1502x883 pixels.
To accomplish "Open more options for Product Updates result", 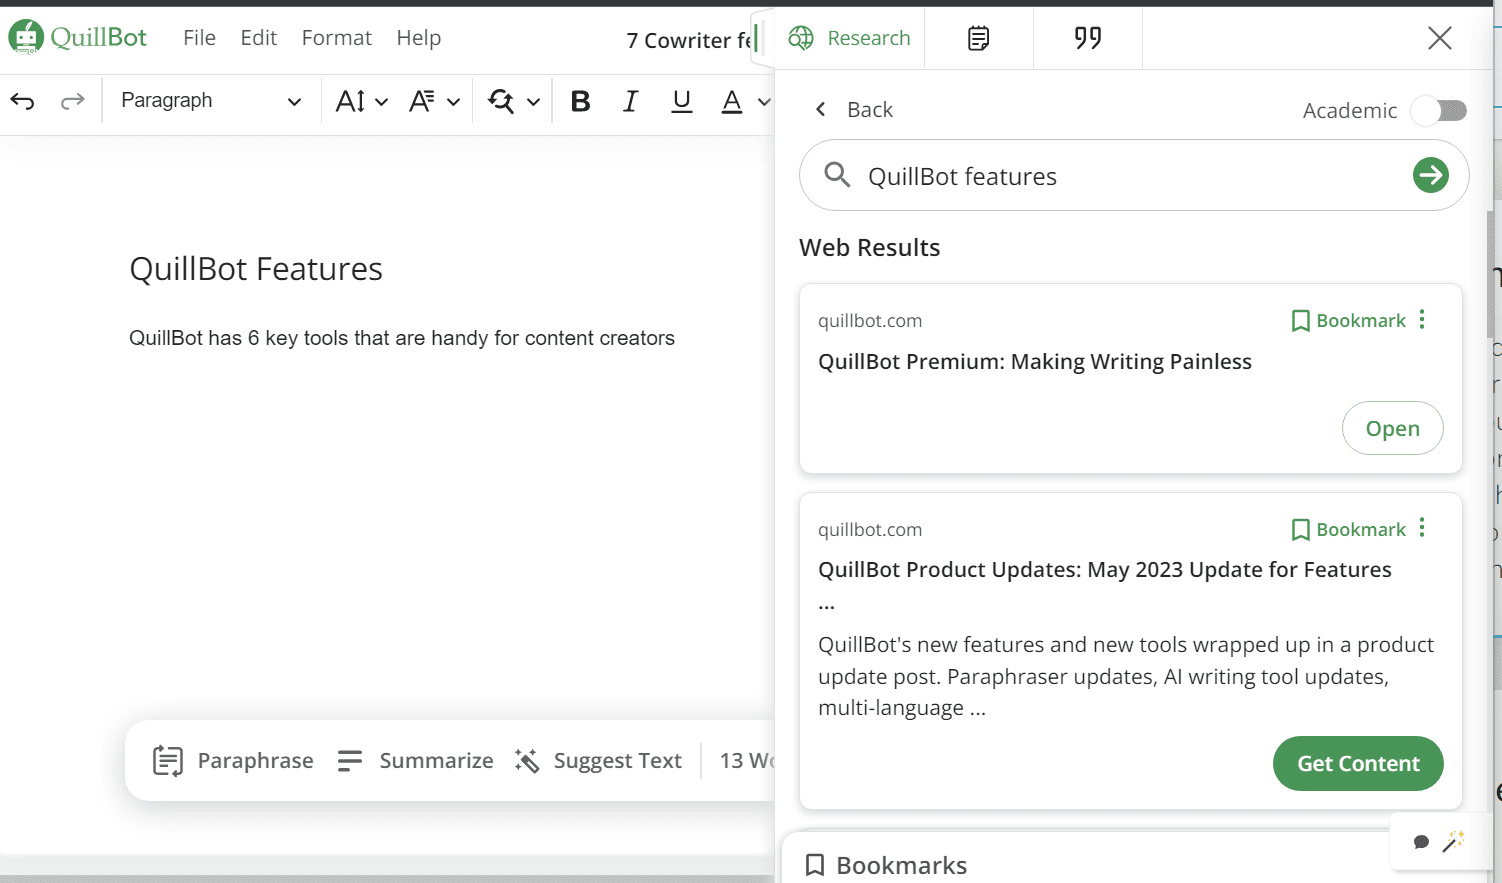I will click(x=1422, y=528).
